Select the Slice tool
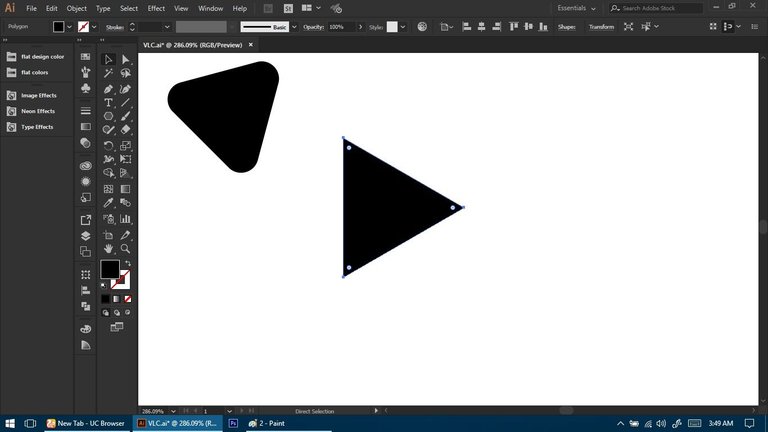 125,235
